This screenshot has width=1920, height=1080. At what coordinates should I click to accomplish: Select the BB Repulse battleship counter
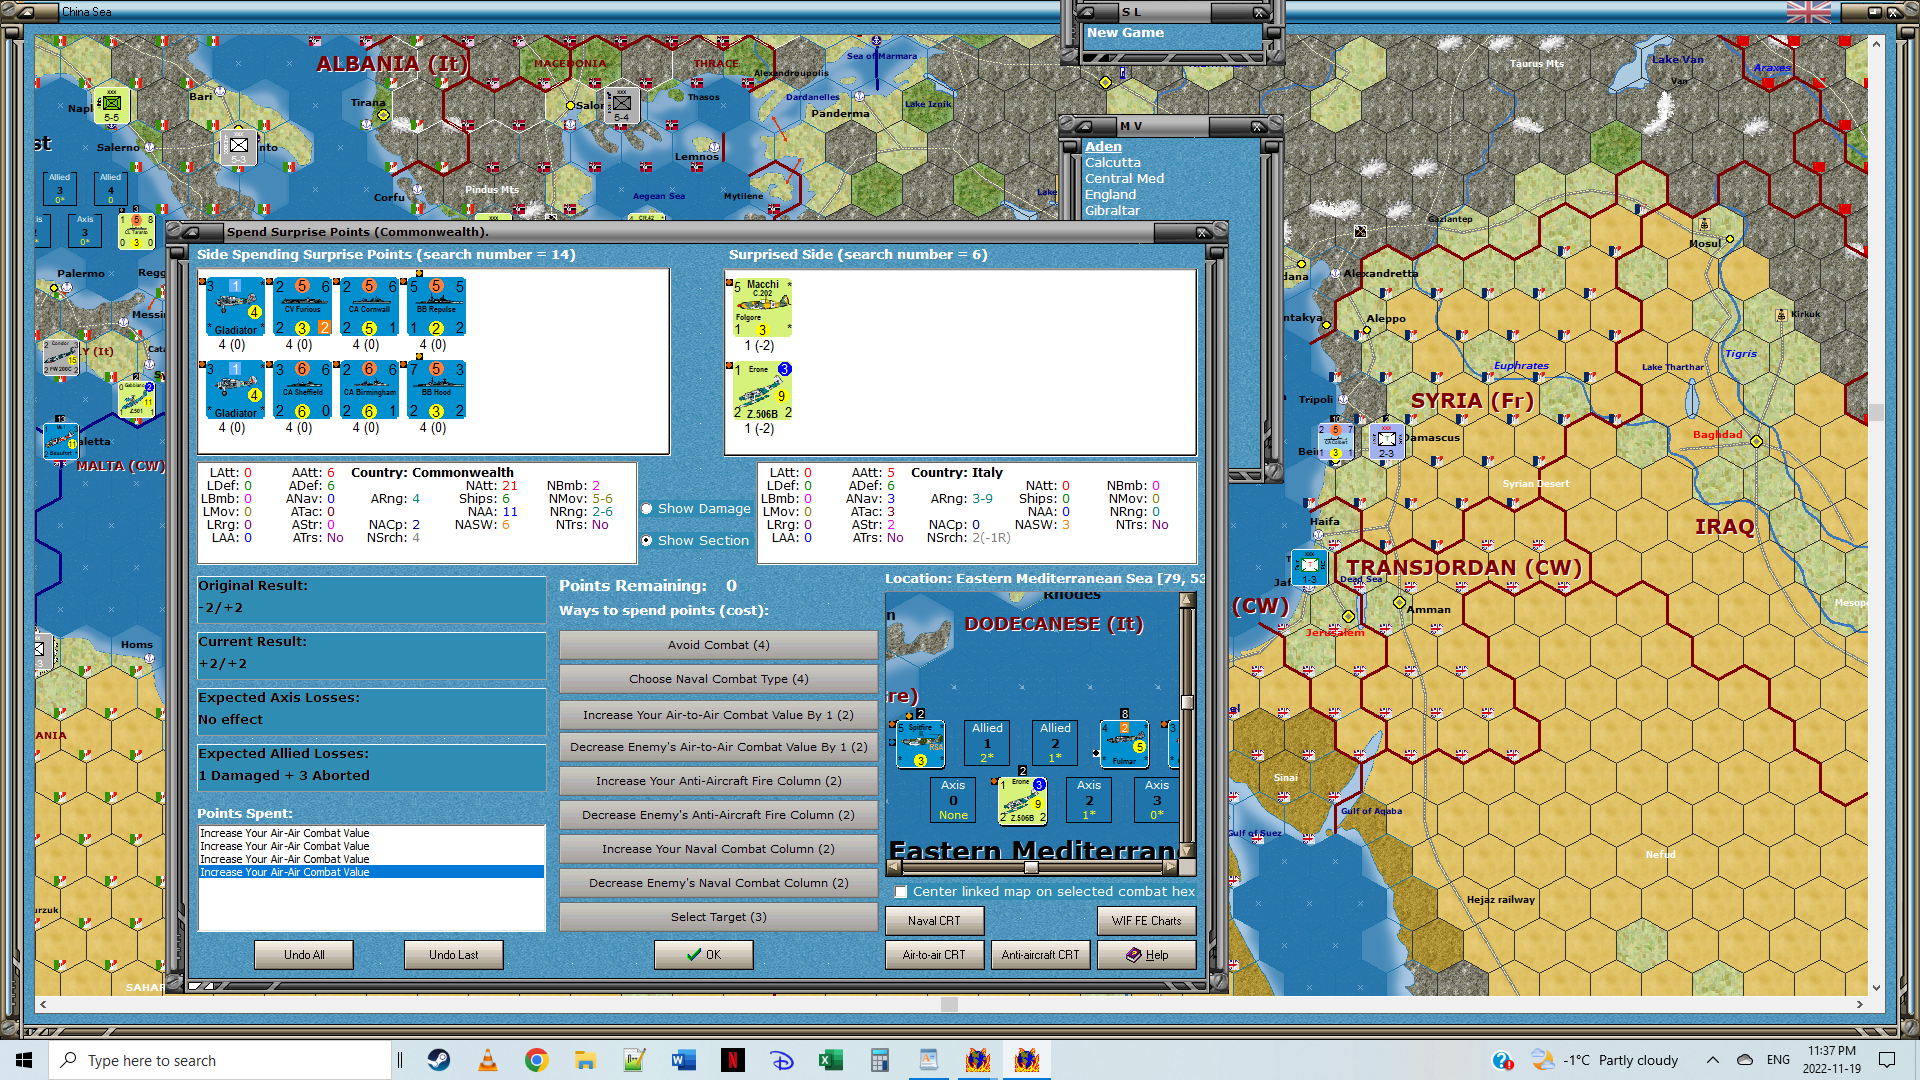pos(436,307)
